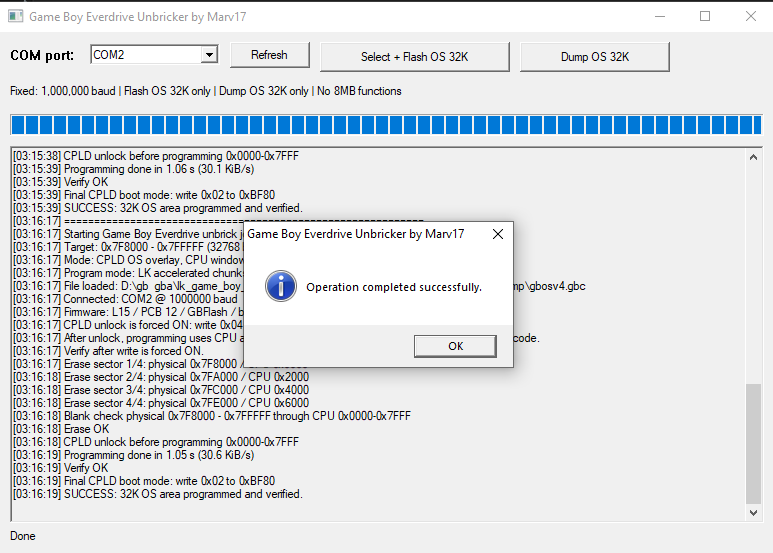Click 03:15:39 'SUCCESS: 32K OS area' log line
773x553 pixels.
pos(158,208)
